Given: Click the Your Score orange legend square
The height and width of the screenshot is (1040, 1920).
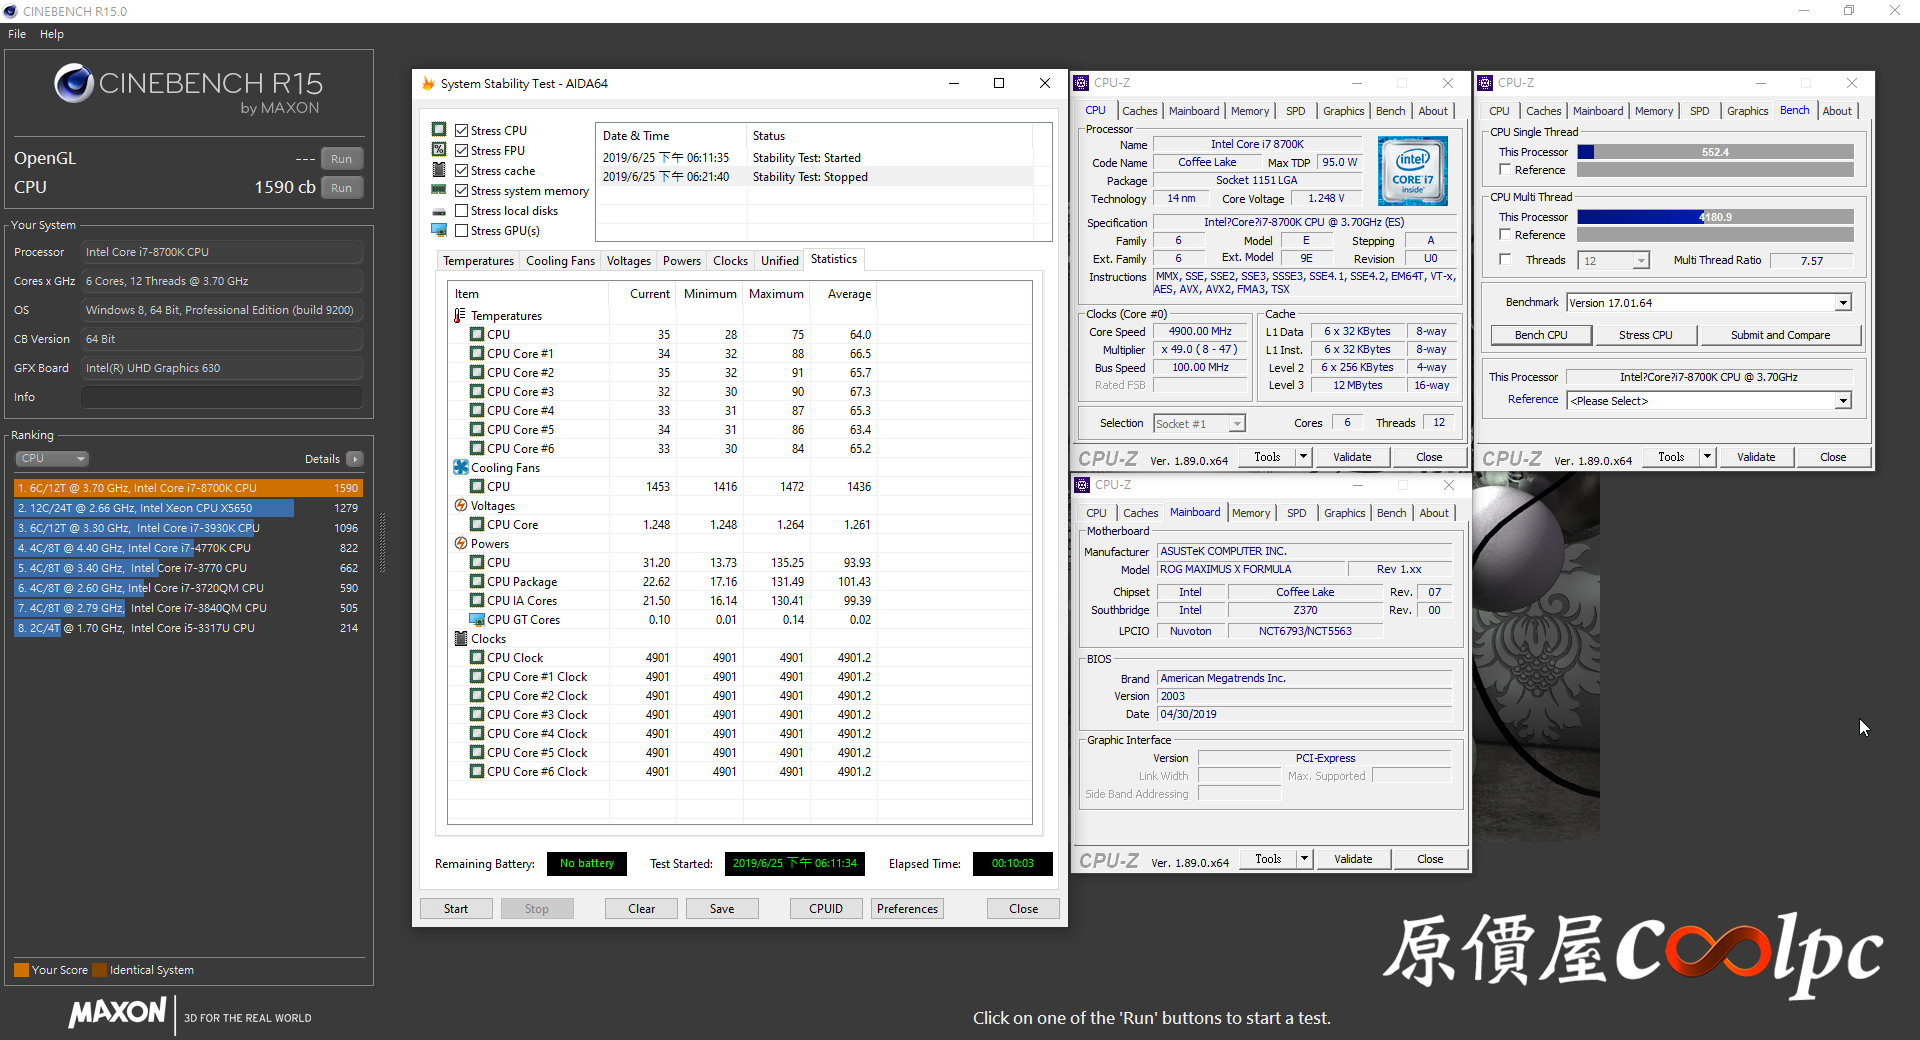Looking at the screenshot, I should pos(21,970).
